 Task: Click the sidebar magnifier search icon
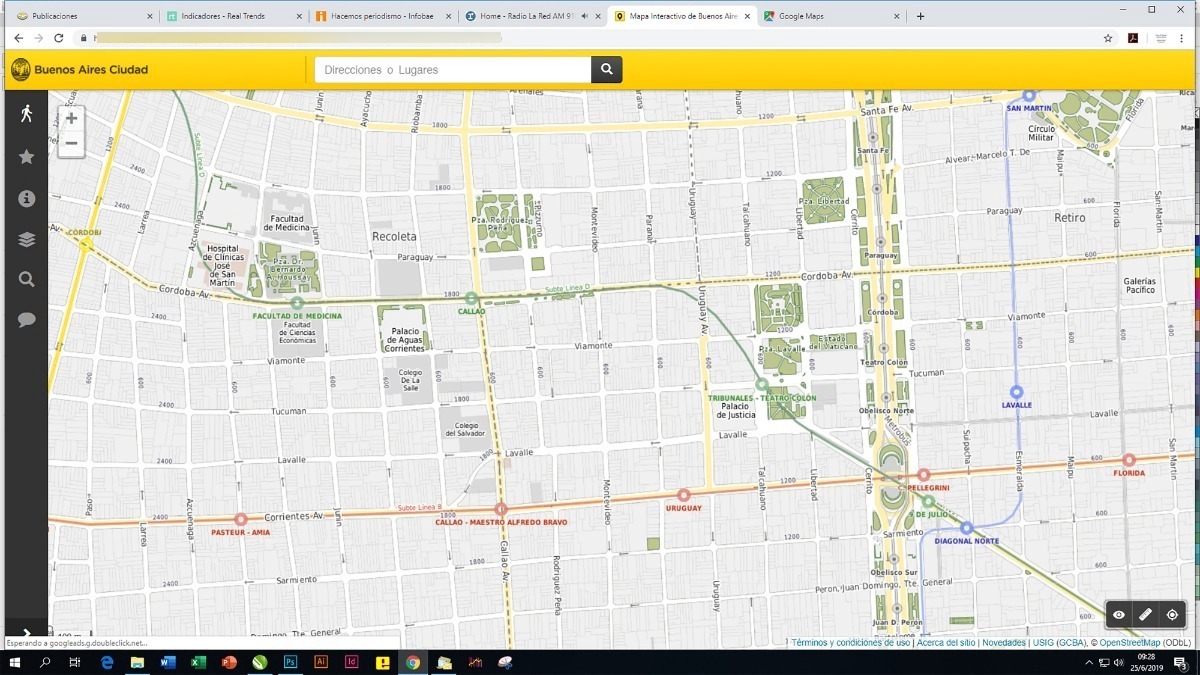click(26, 280)
